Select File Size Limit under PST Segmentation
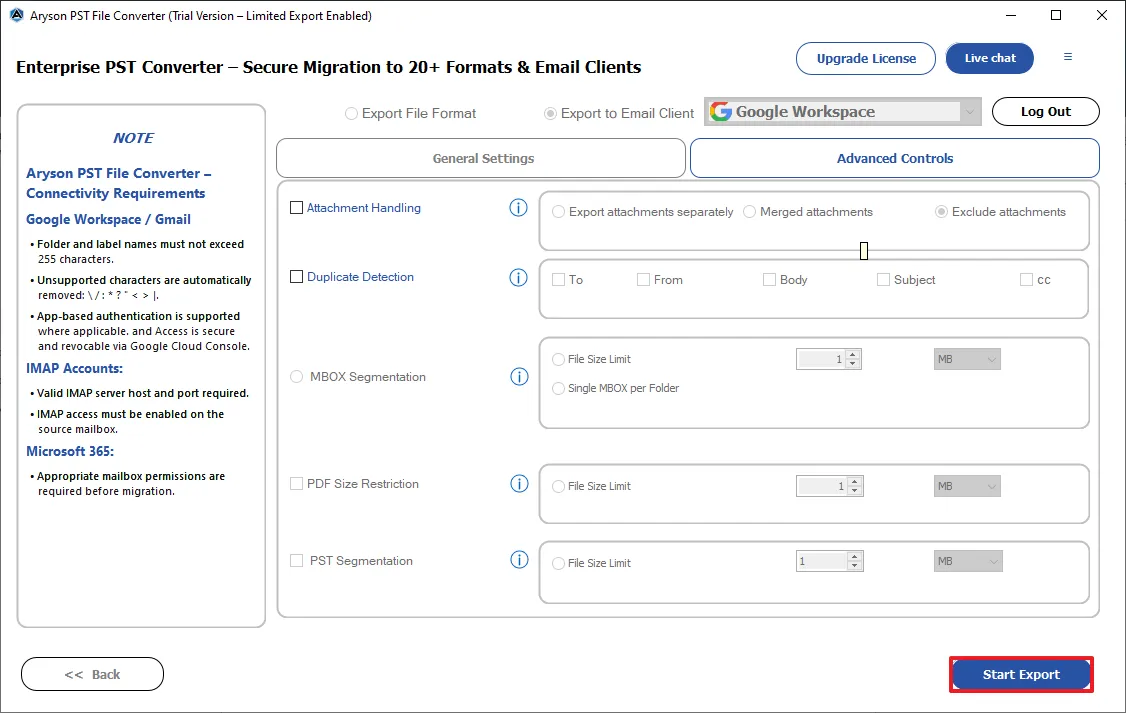Image resolution: width=1126 pixels, height=713 pixels. (558, 563)
